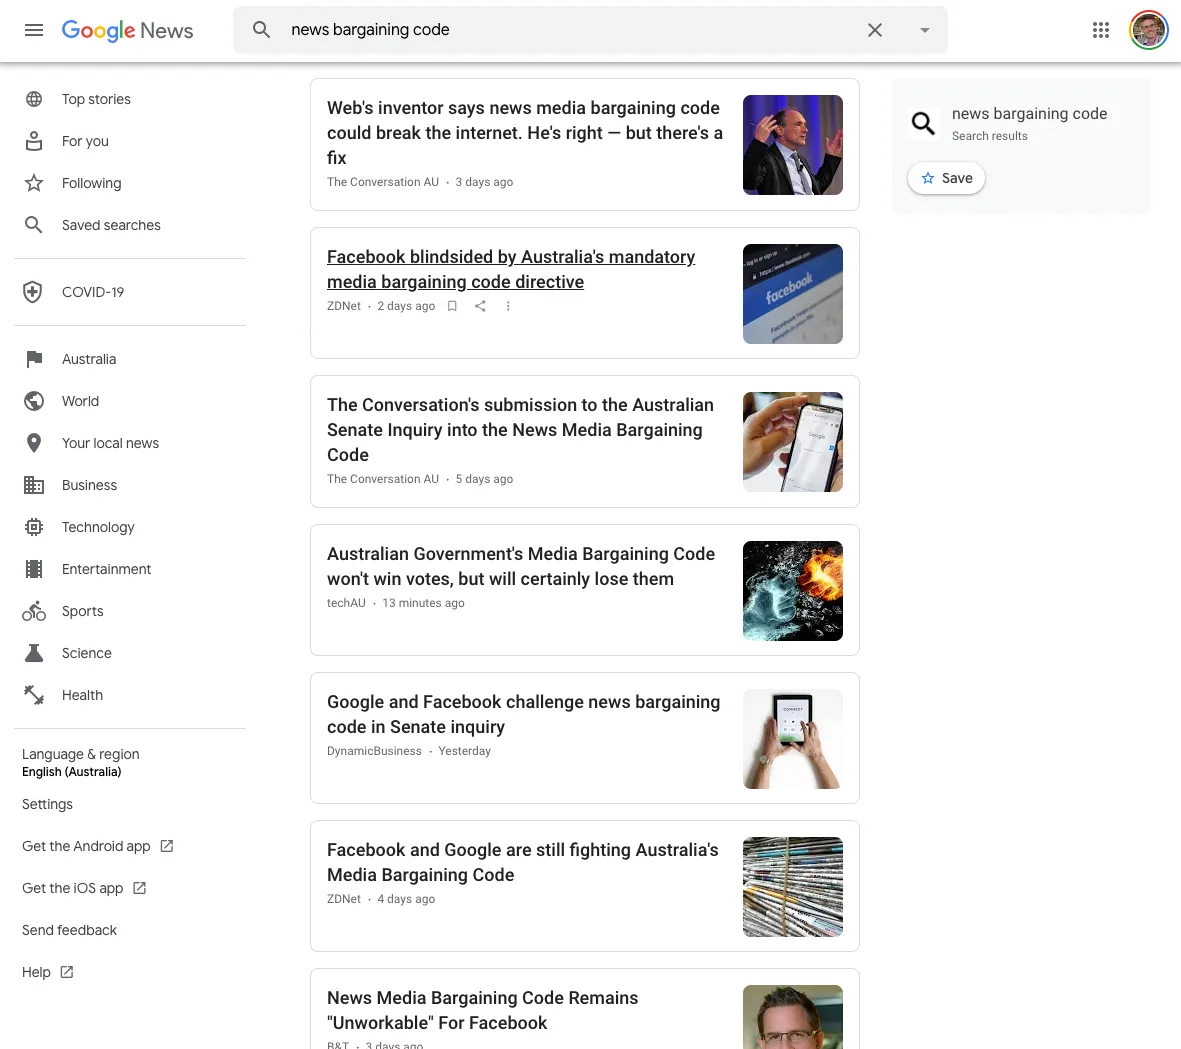
Task: Open the World section label
Action: [x=81, y=401]
